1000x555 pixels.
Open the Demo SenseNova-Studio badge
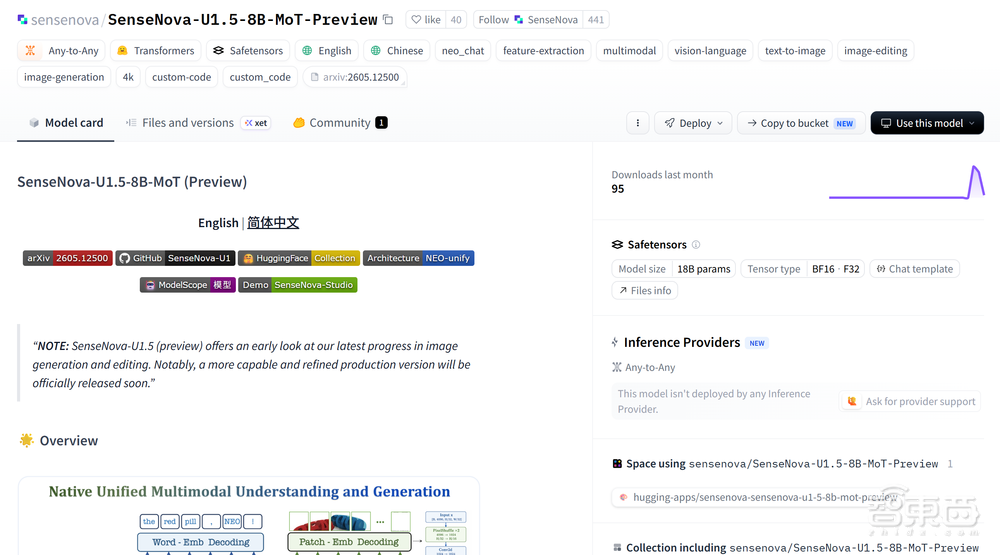(x=298, y=285)
